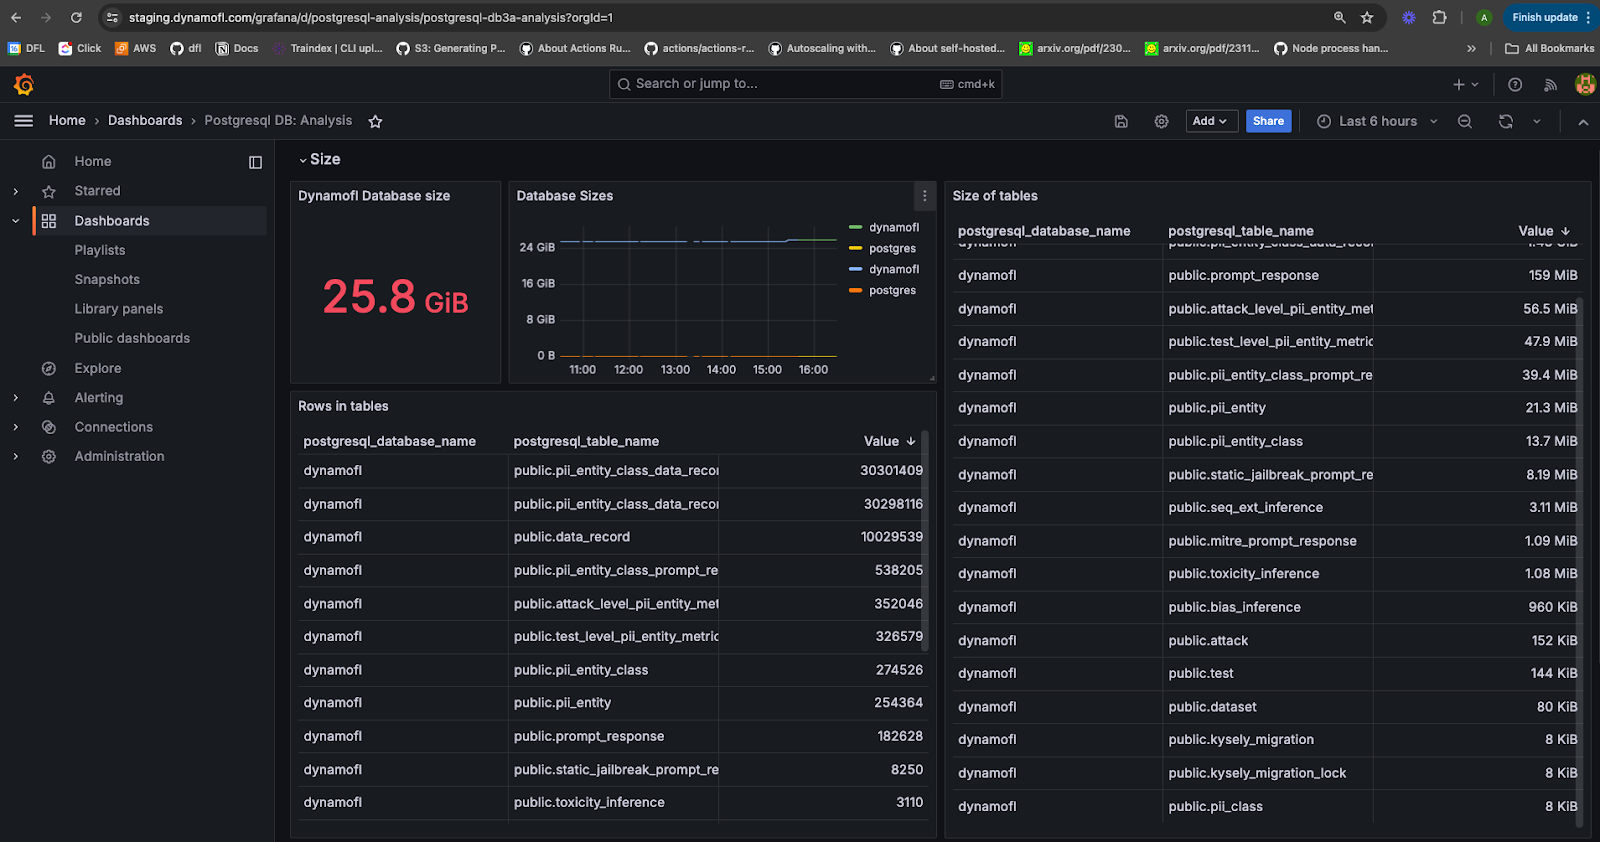Click the 159 MiB value cell

click(1553, 275)
